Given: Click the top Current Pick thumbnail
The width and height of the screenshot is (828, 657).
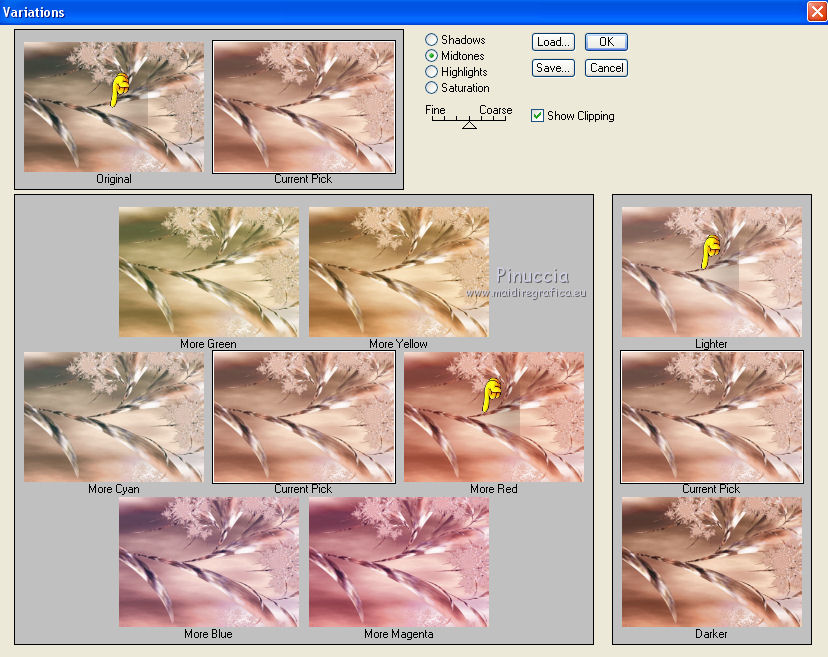Looking at the screenshot, I should tap(304, 107).
